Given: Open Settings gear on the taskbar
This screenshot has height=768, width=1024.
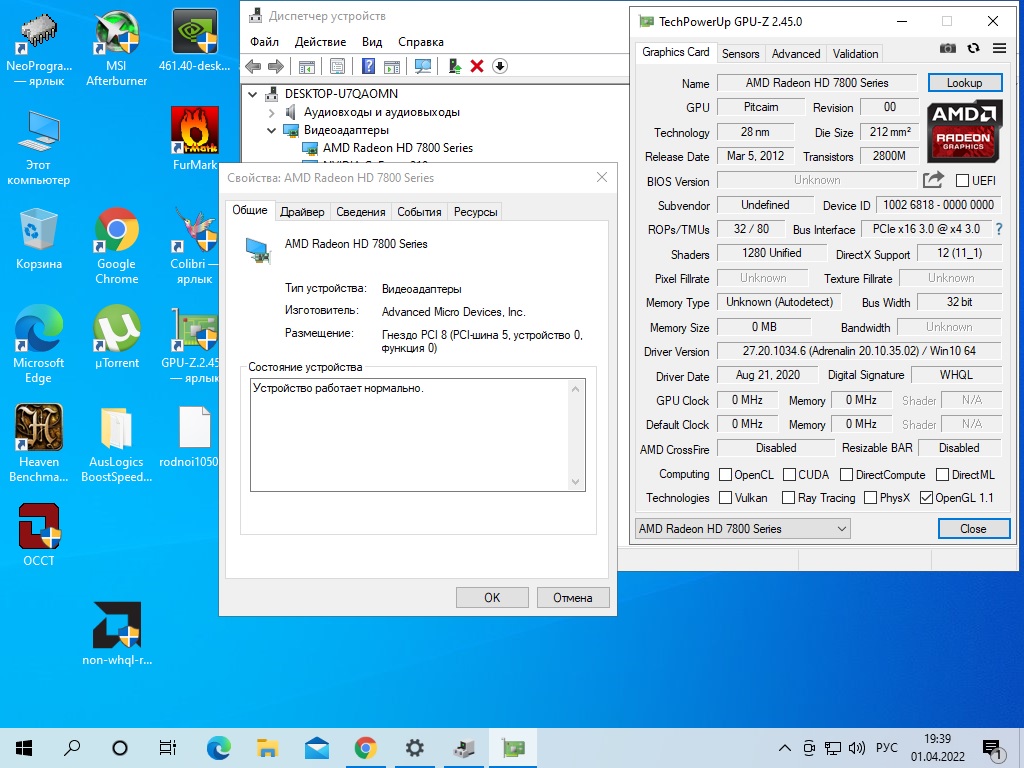Looking at the screenshot, I should [x=415, y=748].
